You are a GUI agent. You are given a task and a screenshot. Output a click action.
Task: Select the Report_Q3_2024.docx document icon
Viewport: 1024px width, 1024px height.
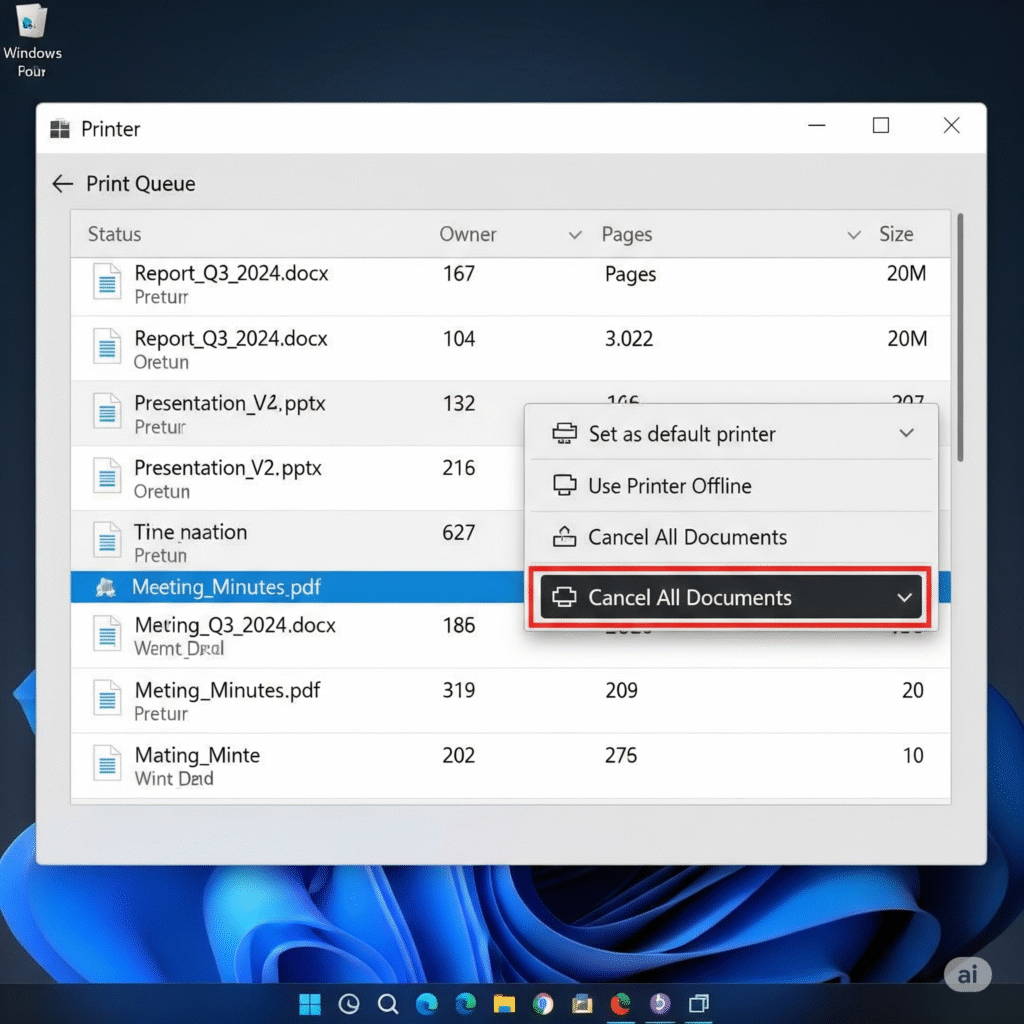point(106,283)
